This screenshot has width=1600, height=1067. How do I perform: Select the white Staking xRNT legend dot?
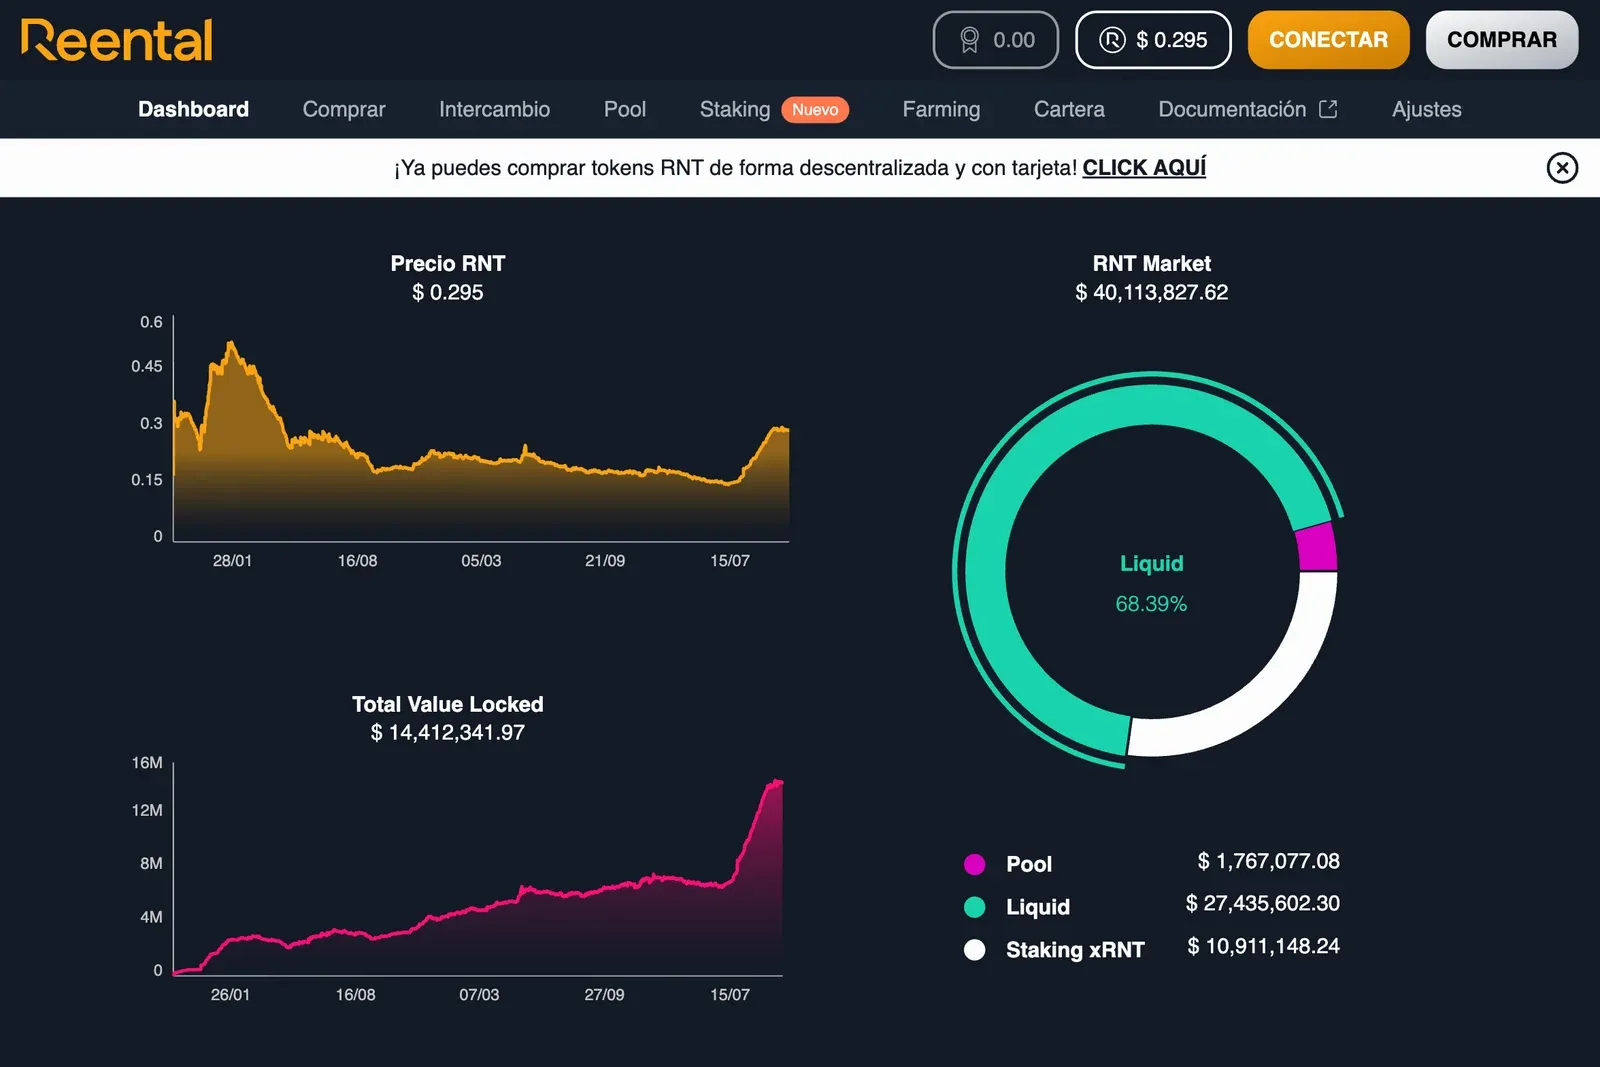click(975, 950)
